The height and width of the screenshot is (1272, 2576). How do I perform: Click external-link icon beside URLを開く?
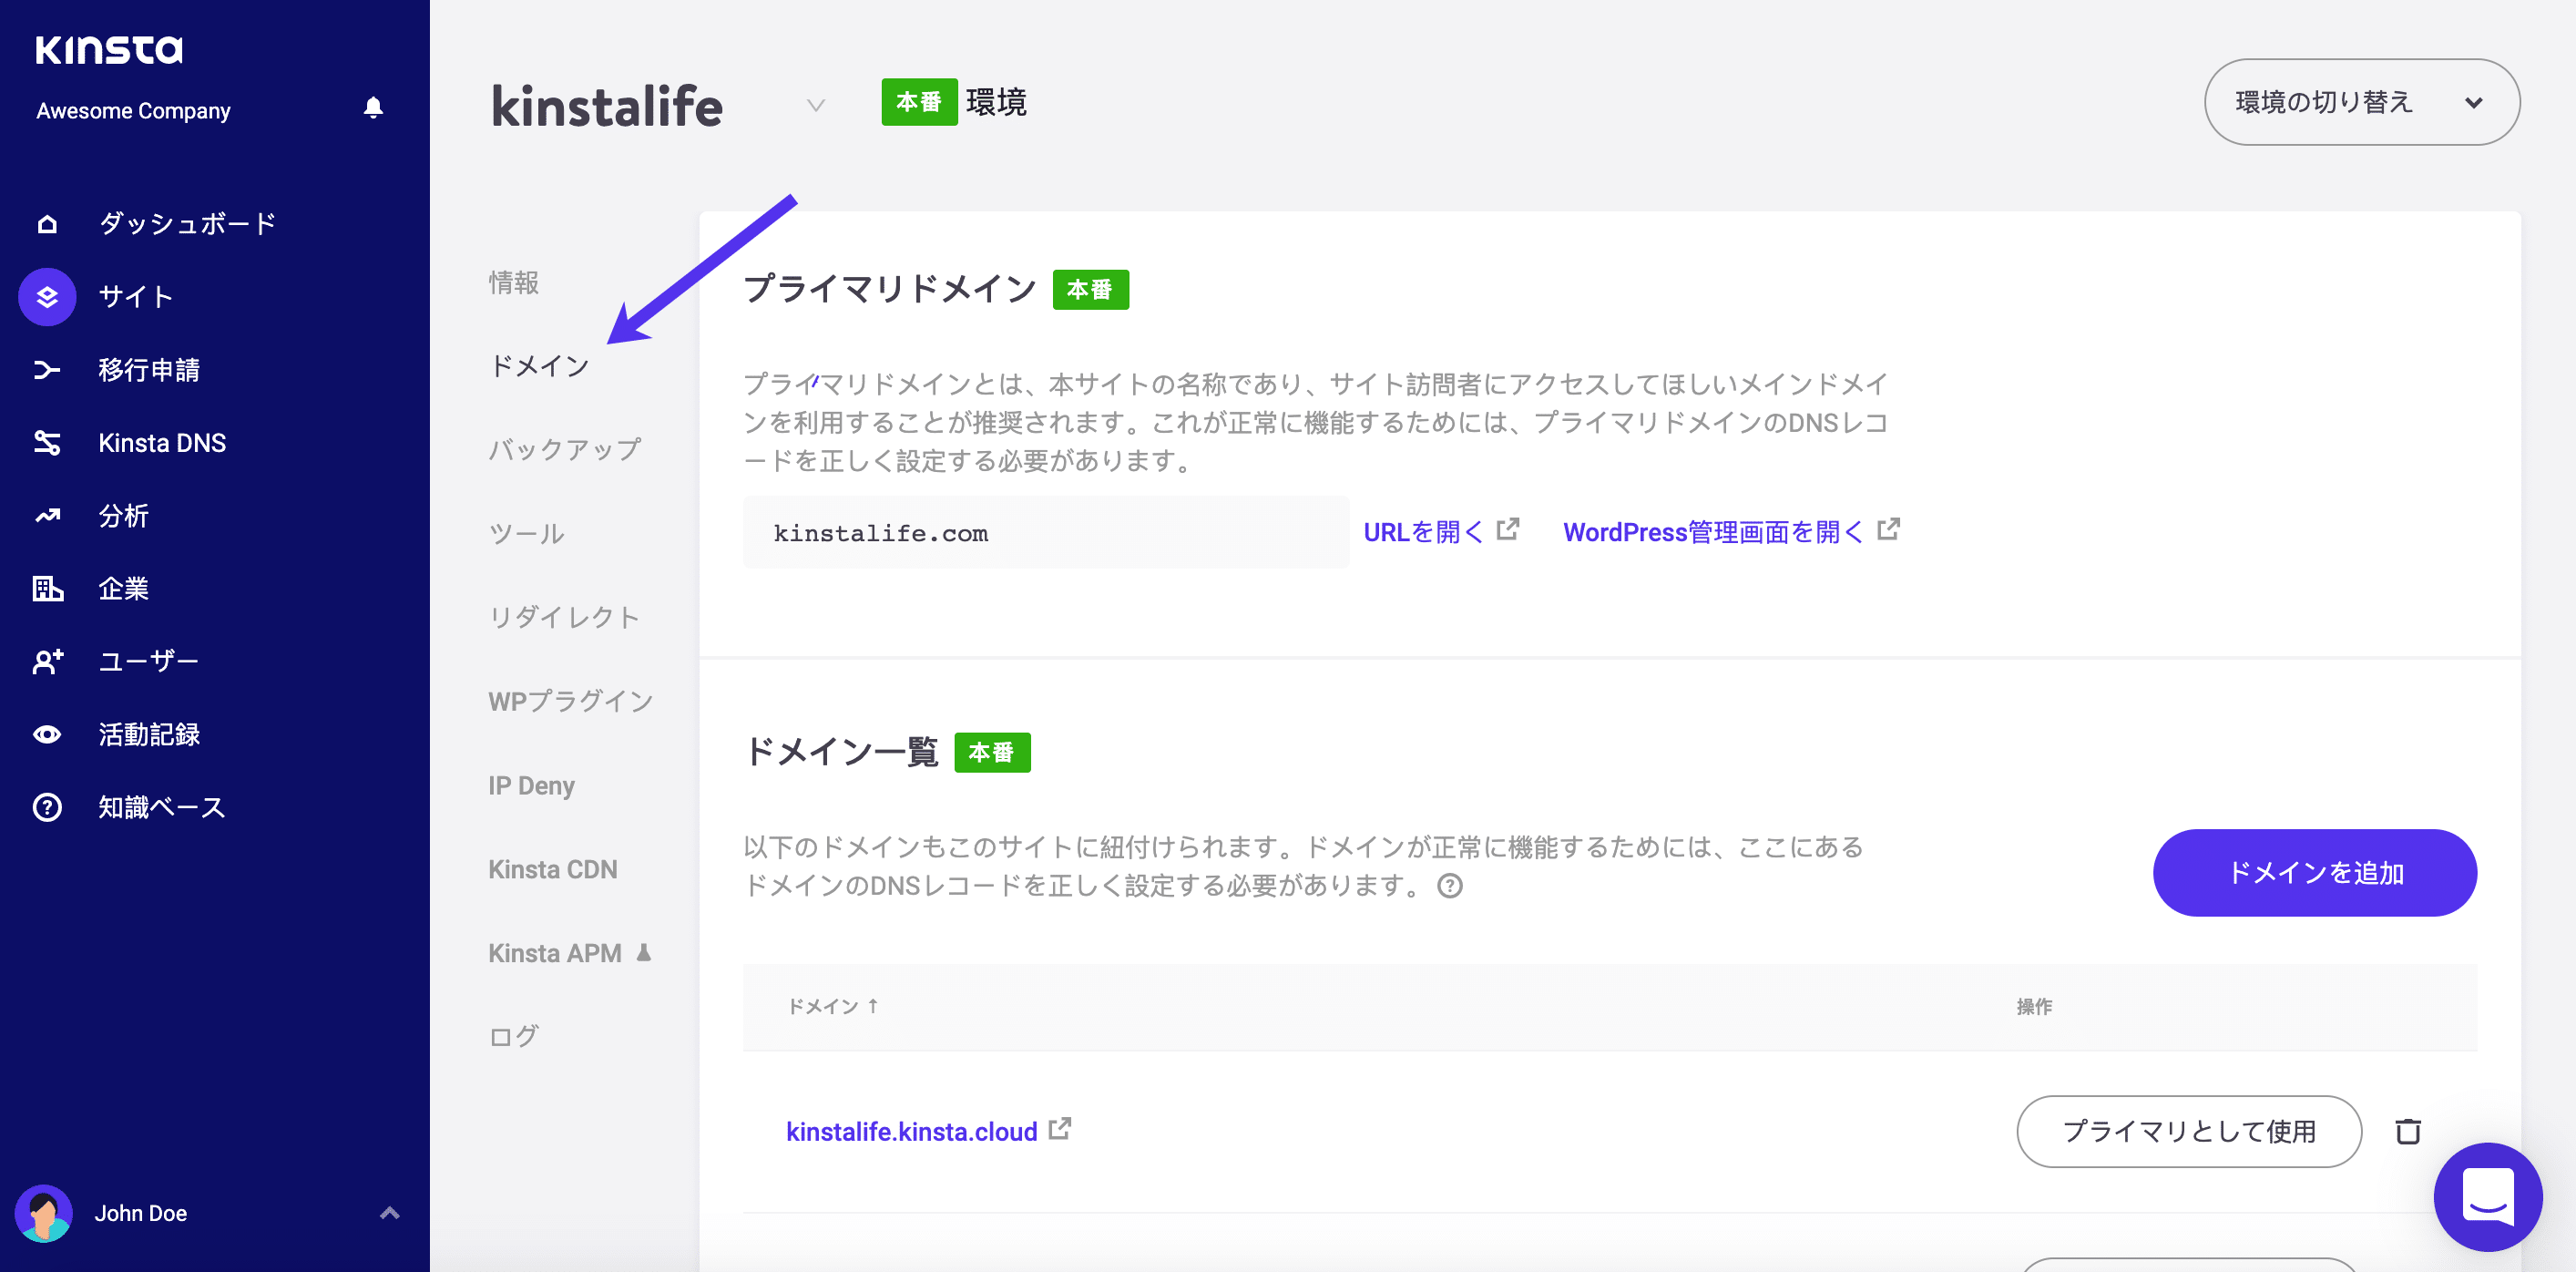coord(1508,530)
